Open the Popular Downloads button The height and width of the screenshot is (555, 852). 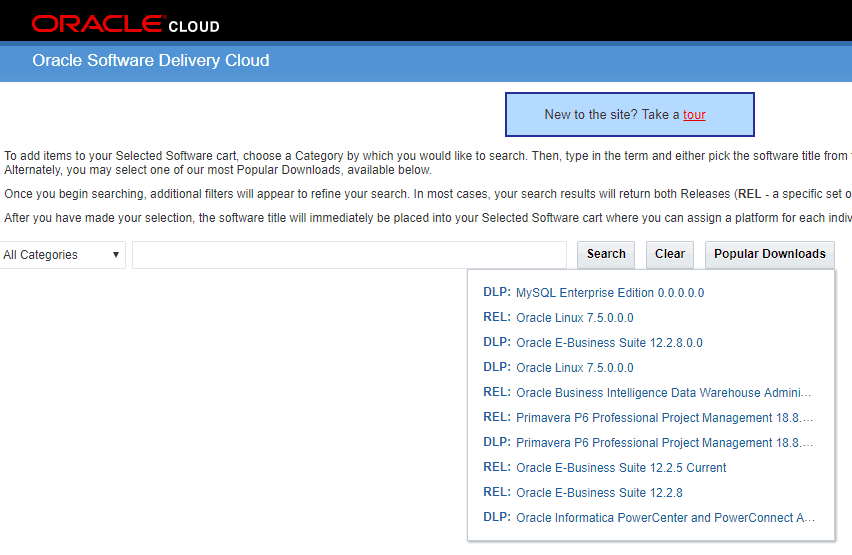769,254
